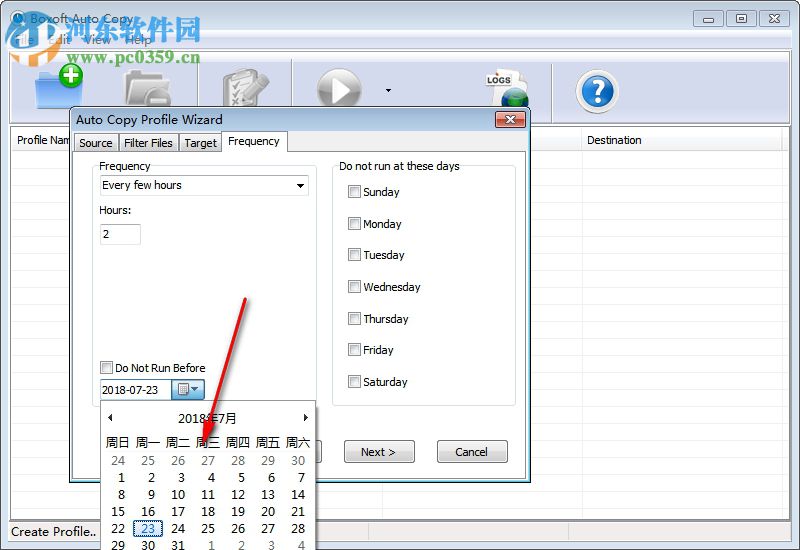Viewport: 800px width, 550px height.
Task: Open the Help menu
Action: (x=138, y=39)
